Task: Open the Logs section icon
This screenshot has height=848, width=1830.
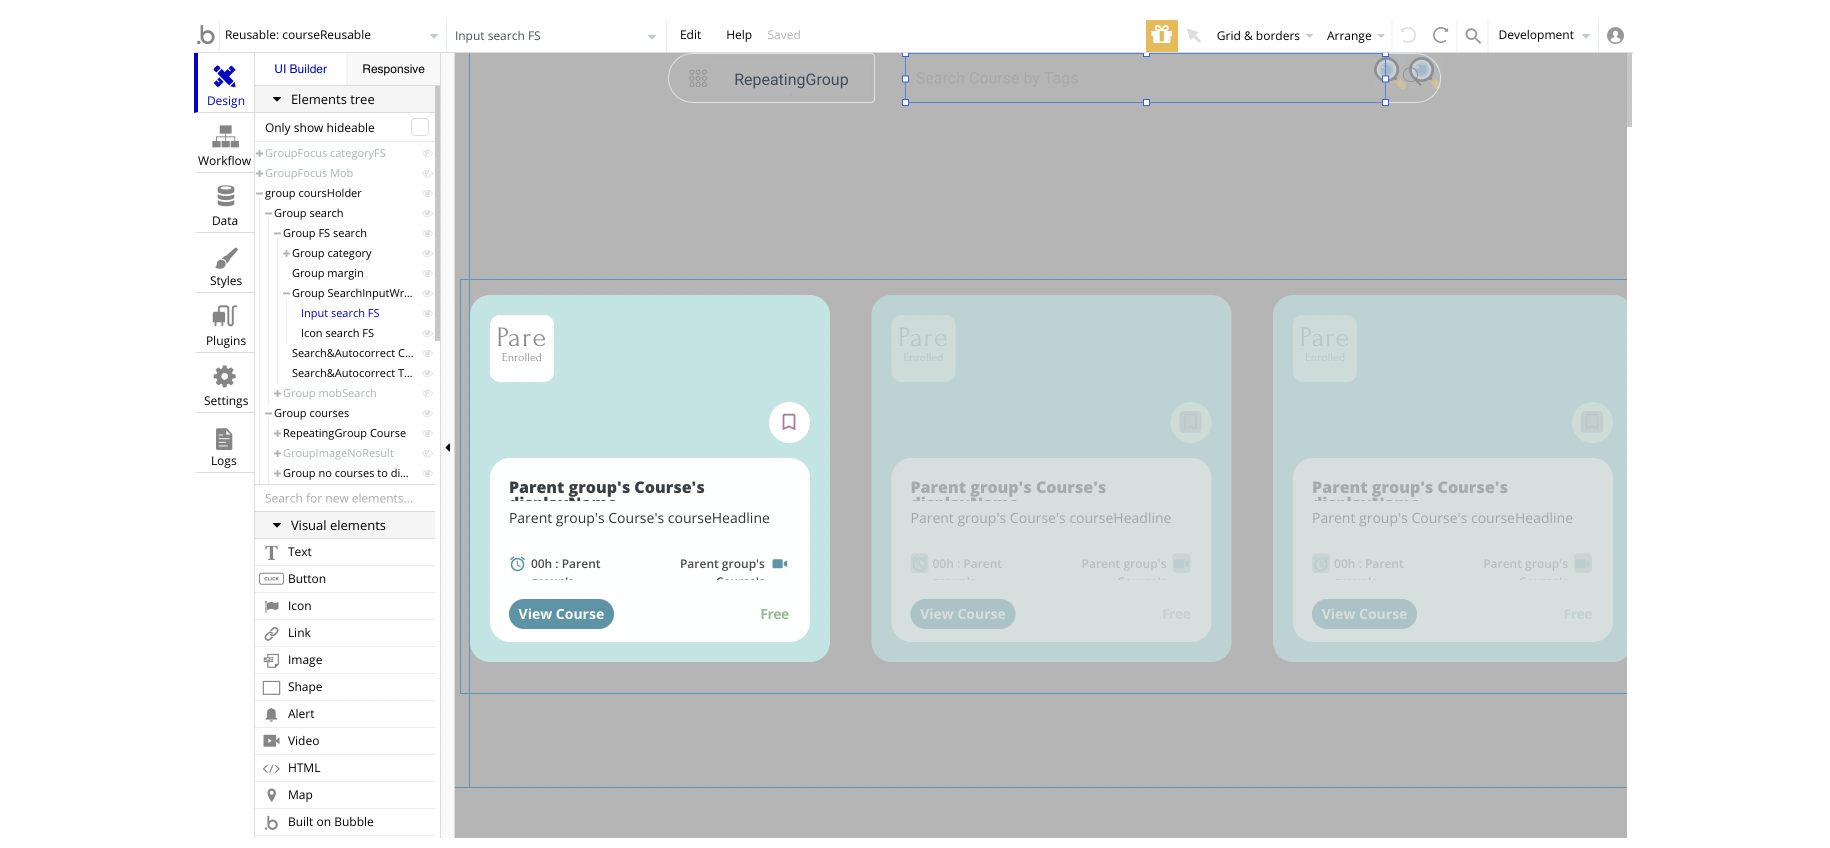Action: point(224,440)
